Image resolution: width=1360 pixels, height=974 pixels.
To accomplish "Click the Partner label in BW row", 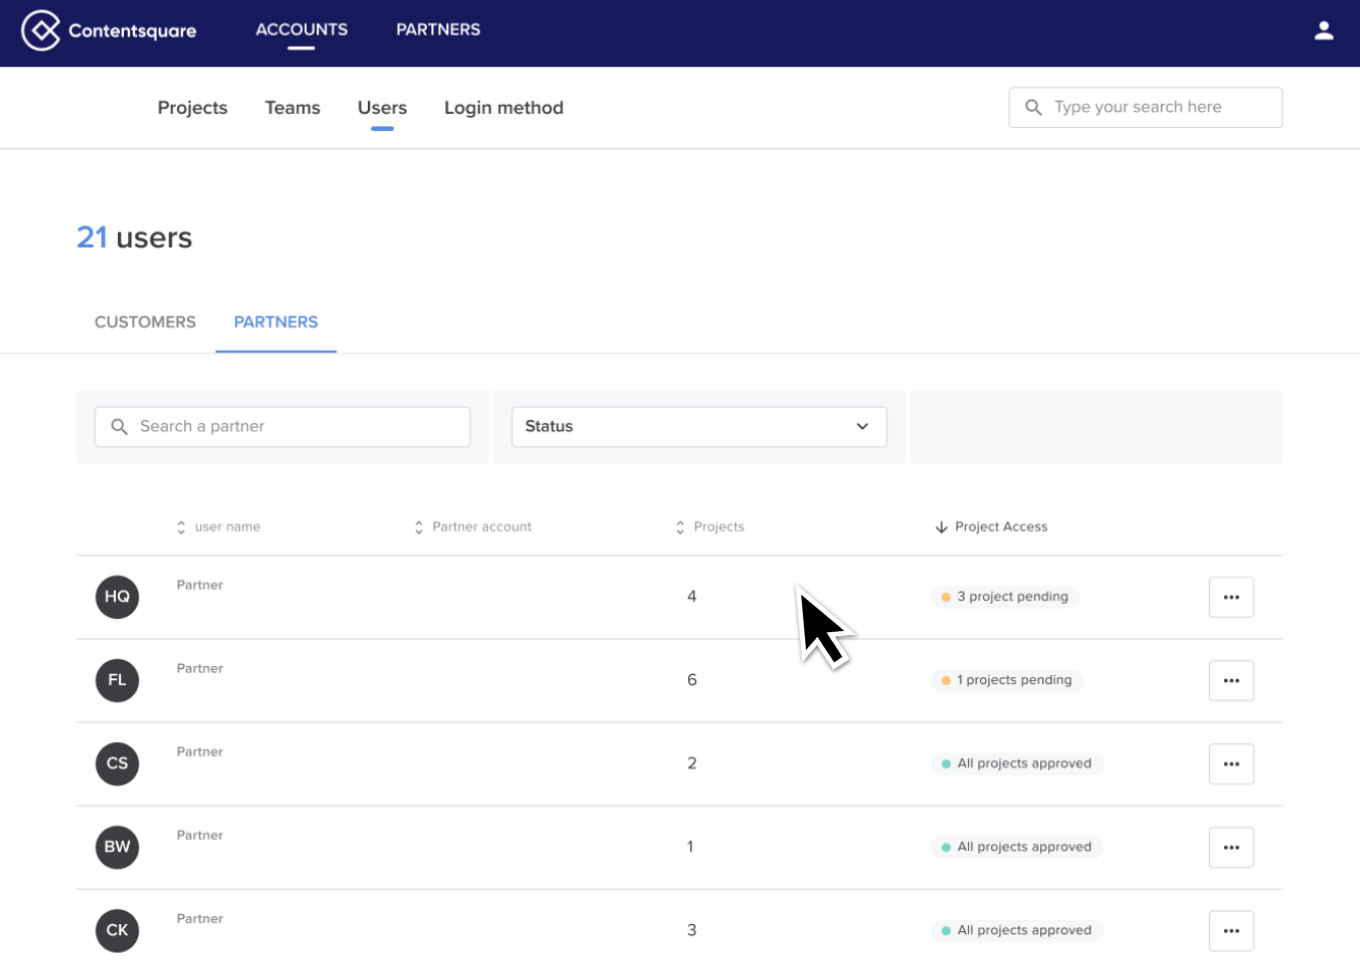I will point(200,835).
